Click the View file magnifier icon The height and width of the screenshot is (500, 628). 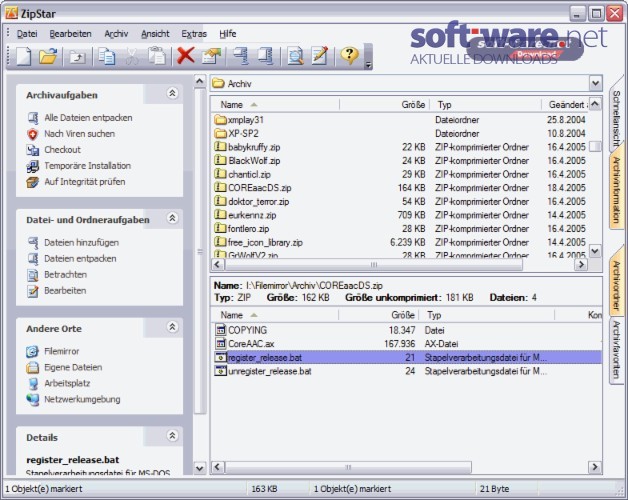295,56
